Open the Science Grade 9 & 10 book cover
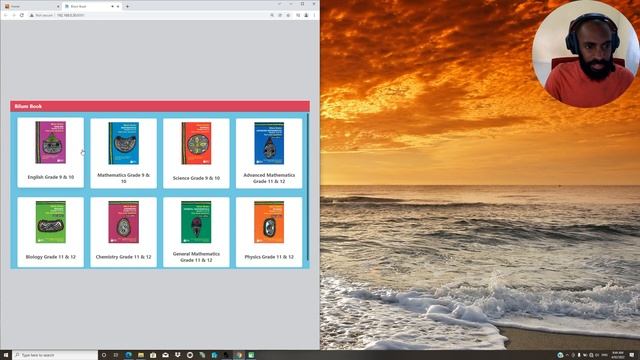 [x=196, y=143]
